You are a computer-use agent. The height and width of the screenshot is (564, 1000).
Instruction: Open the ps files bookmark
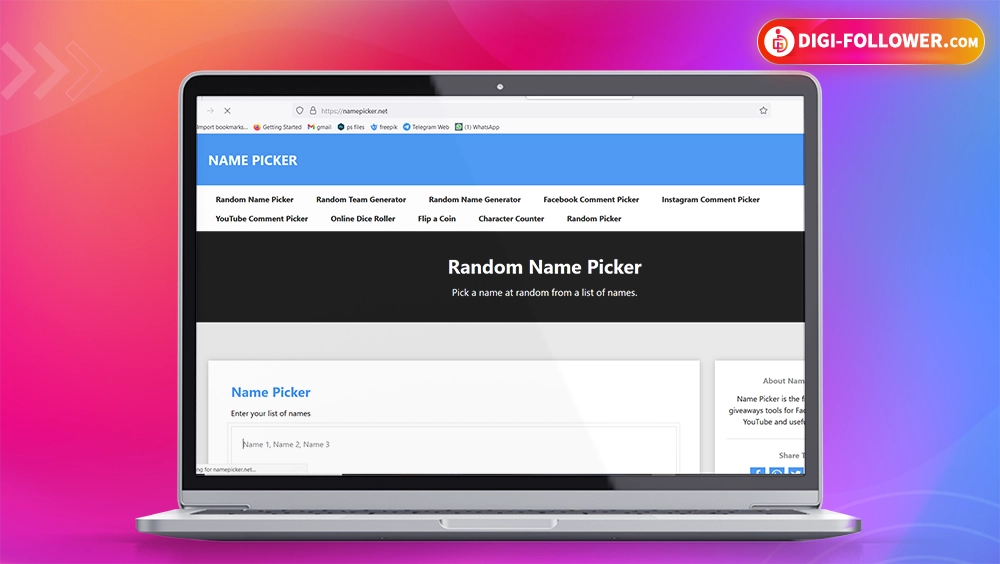coord(351,127)
